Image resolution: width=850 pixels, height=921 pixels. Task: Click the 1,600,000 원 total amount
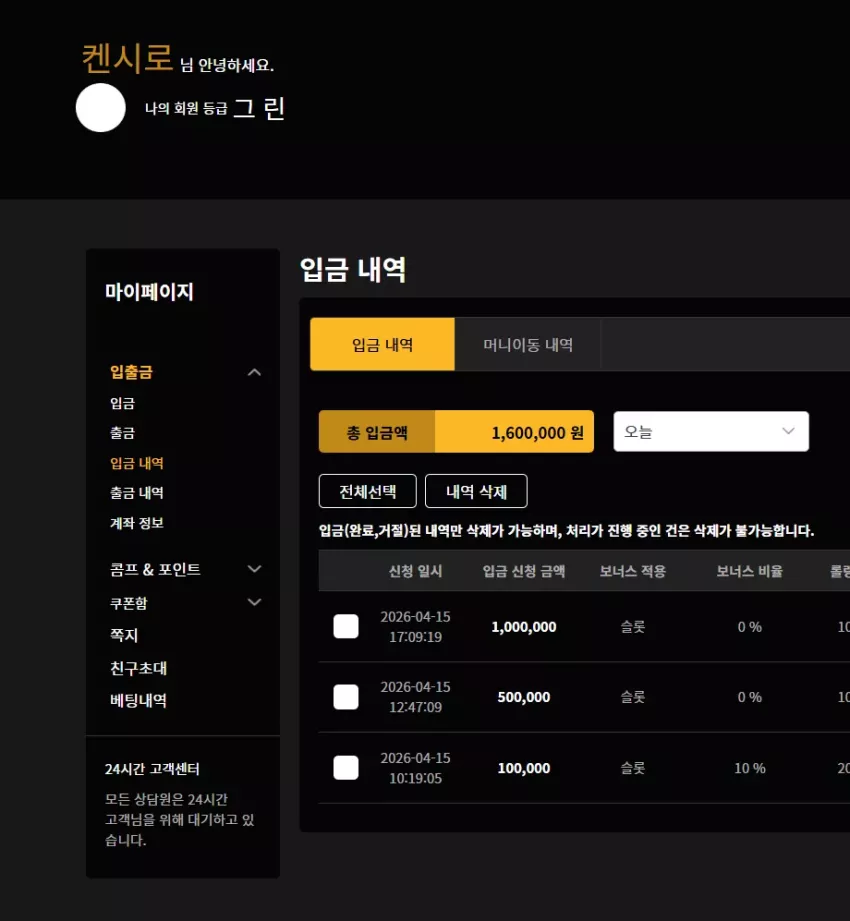pyautogui.click(x=537, y=433)
